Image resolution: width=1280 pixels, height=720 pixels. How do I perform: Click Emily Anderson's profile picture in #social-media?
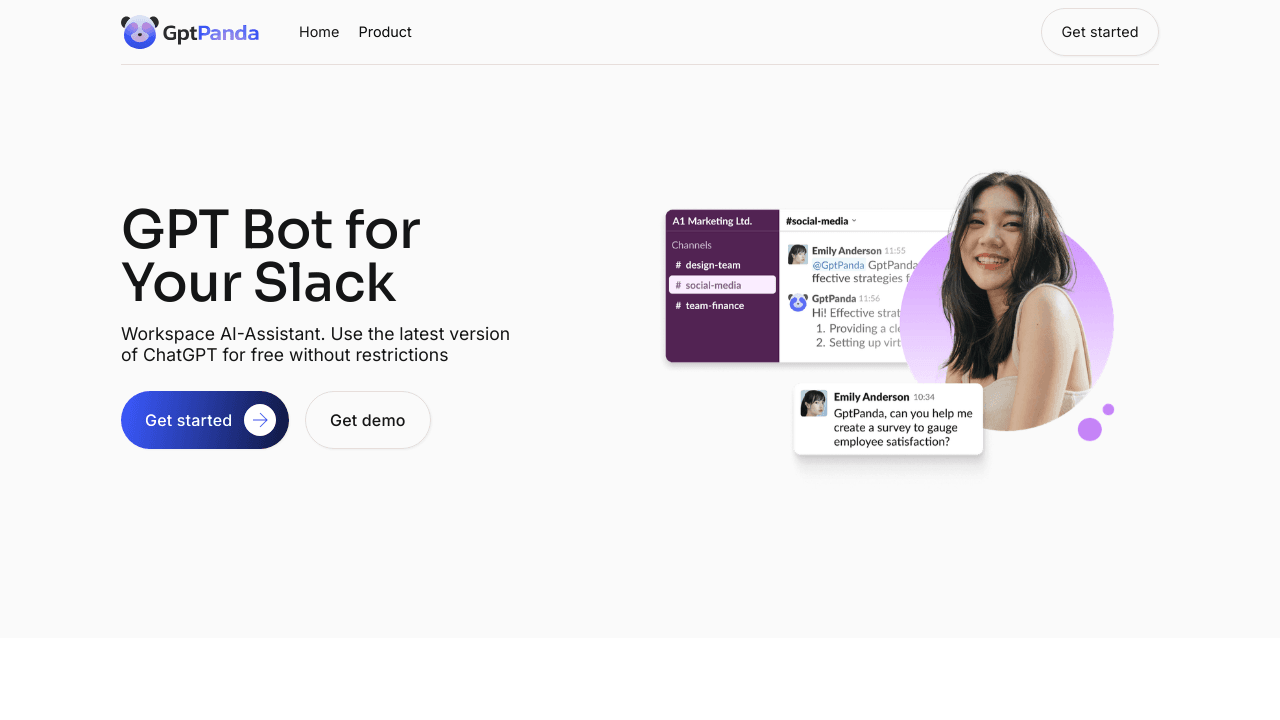pos(797,254)
